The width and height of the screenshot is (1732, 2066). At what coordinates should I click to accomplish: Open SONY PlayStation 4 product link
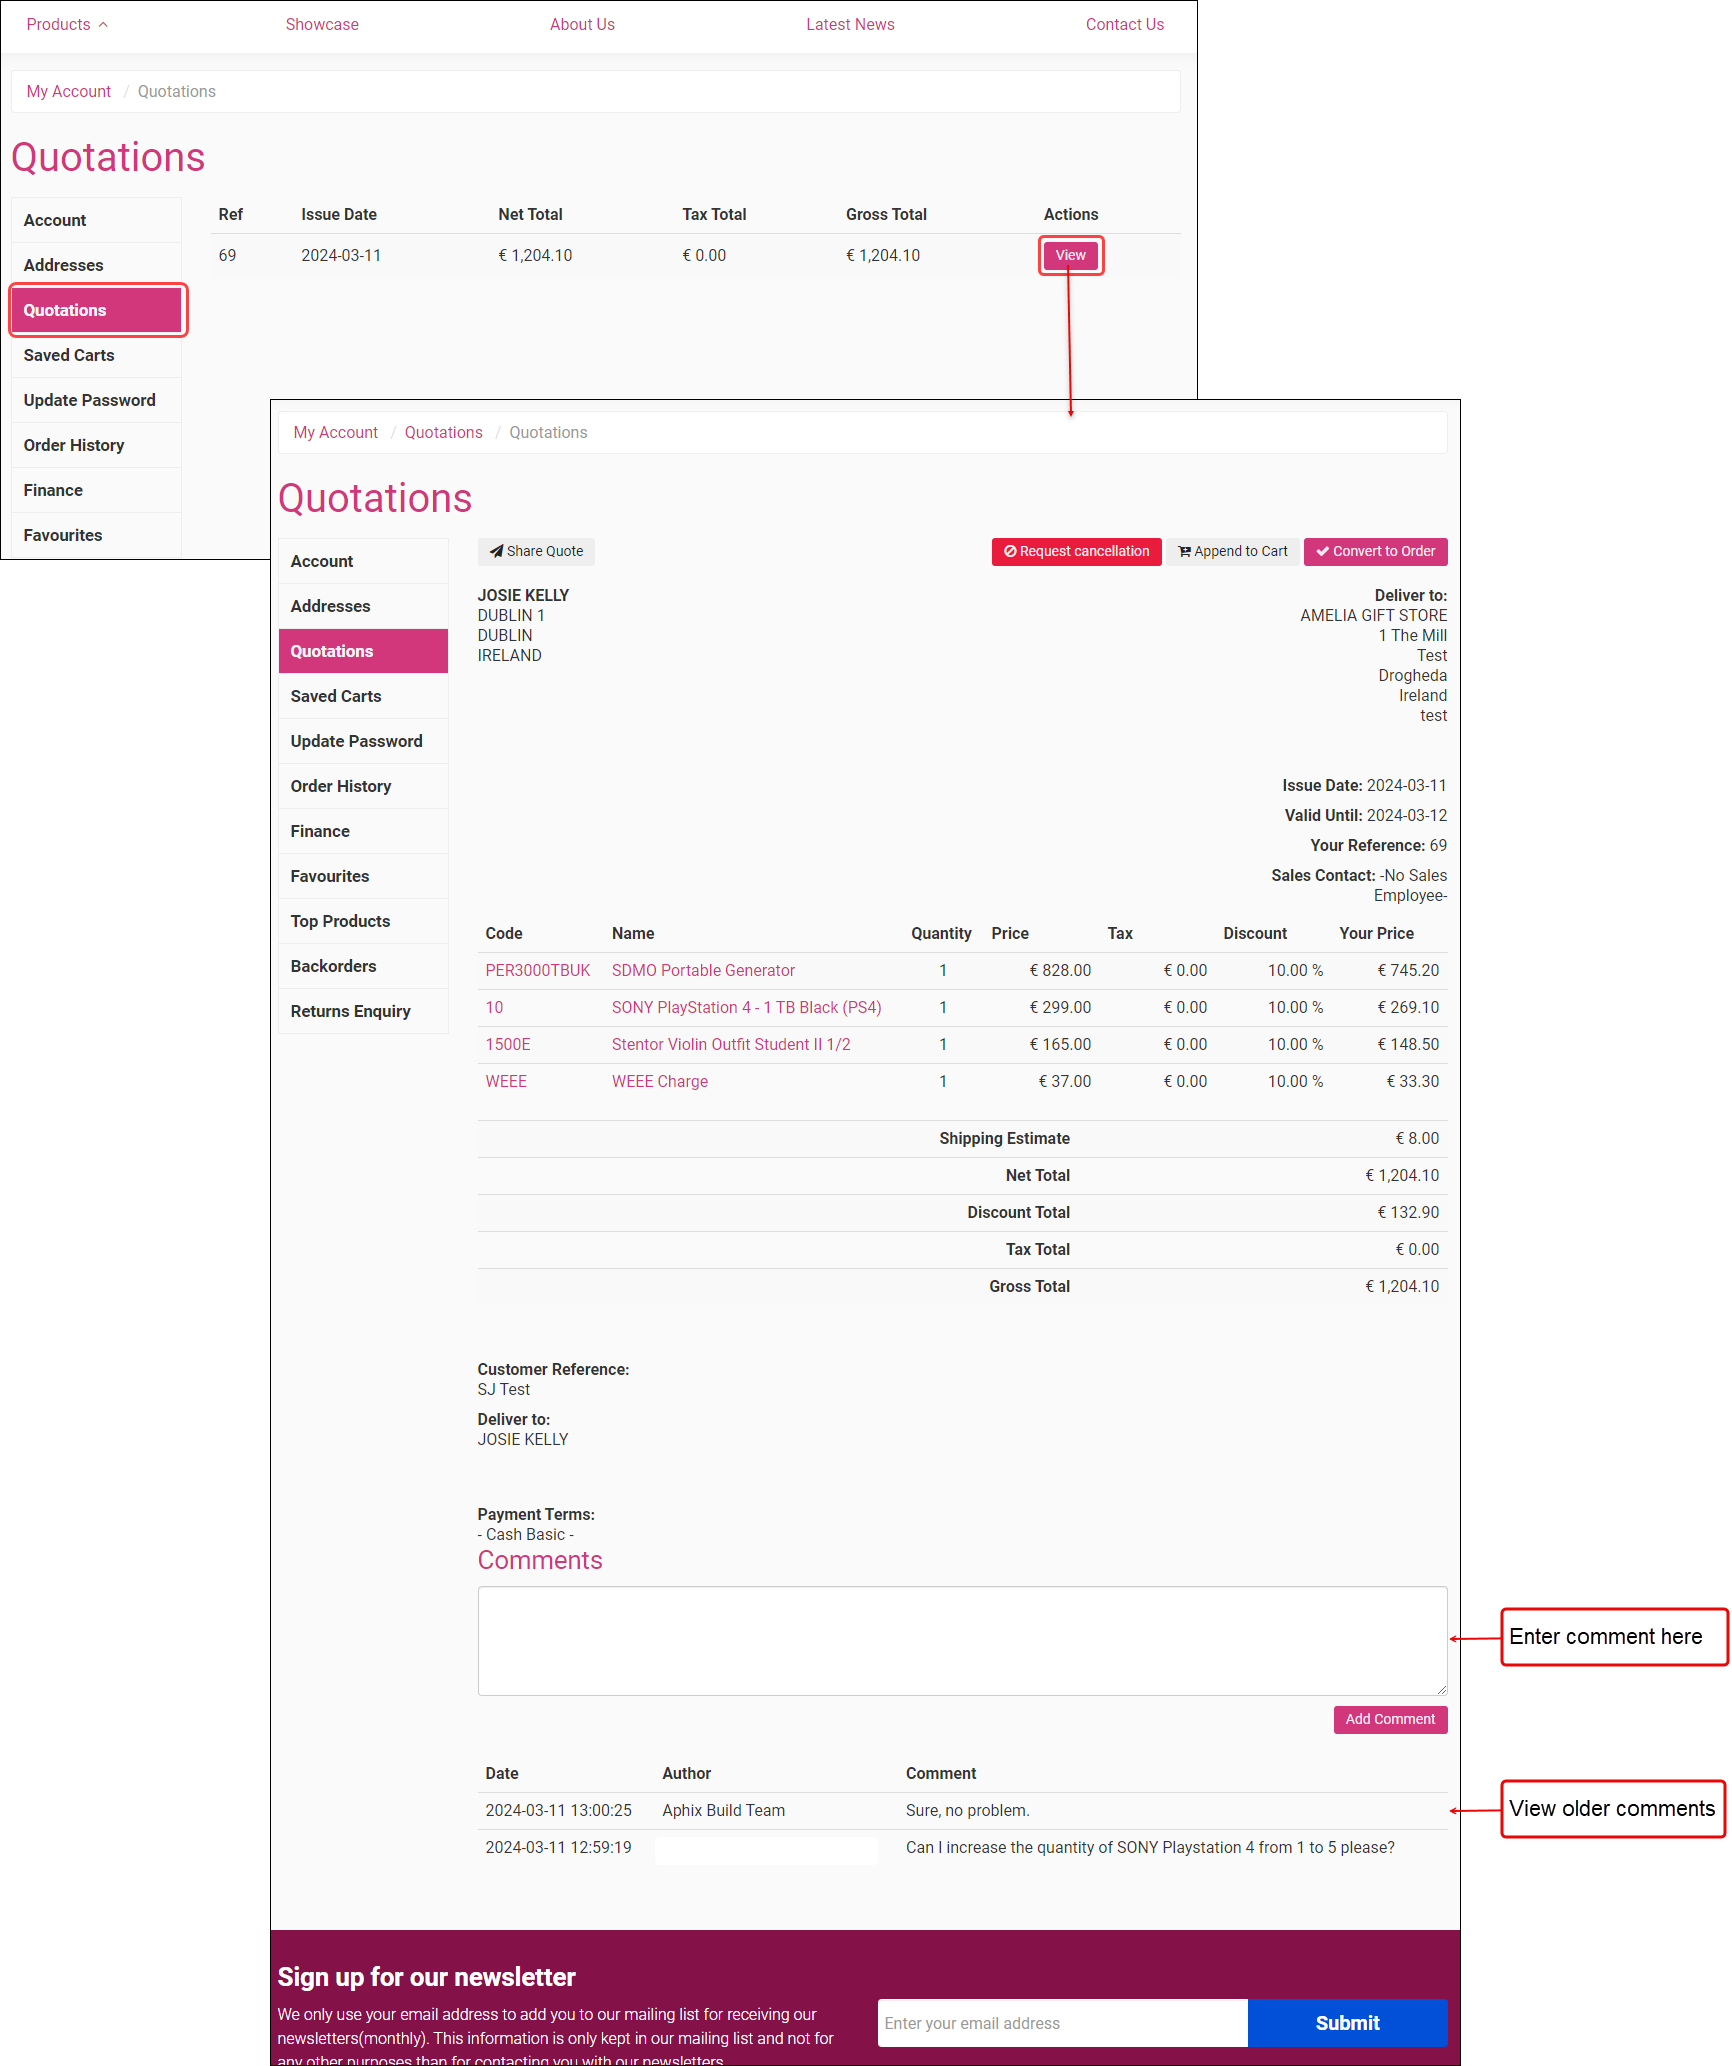[745, 1007]
